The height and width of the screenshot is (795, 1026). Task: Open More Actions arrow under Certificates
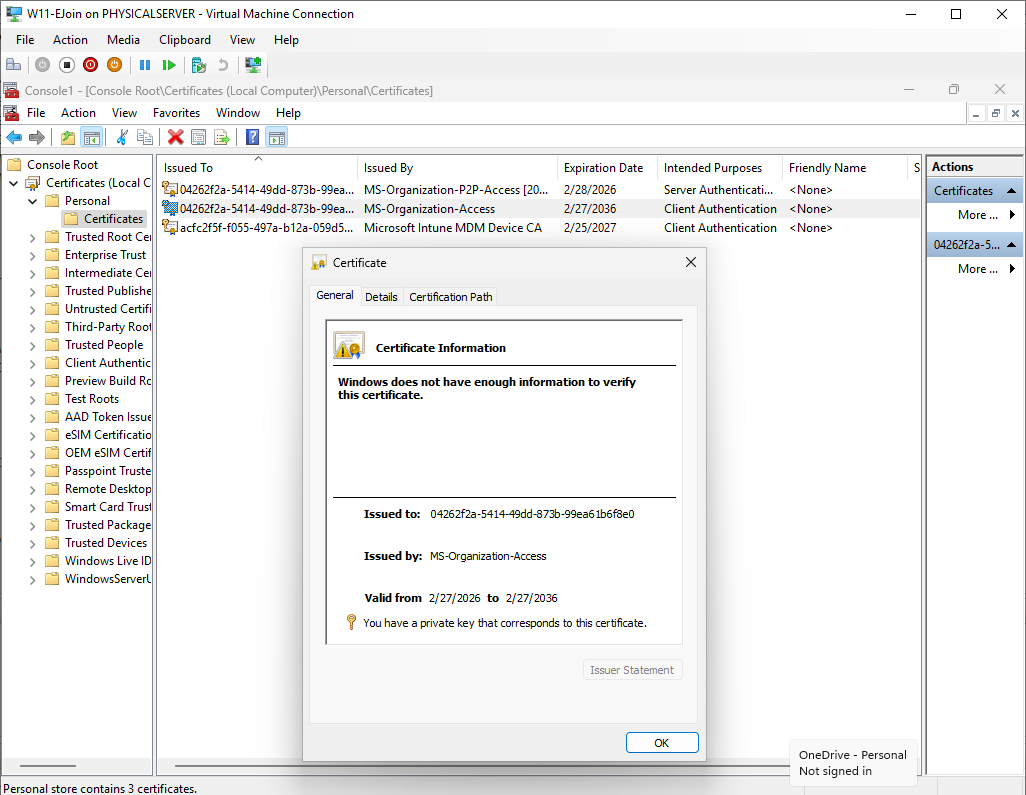[1012, 215]
